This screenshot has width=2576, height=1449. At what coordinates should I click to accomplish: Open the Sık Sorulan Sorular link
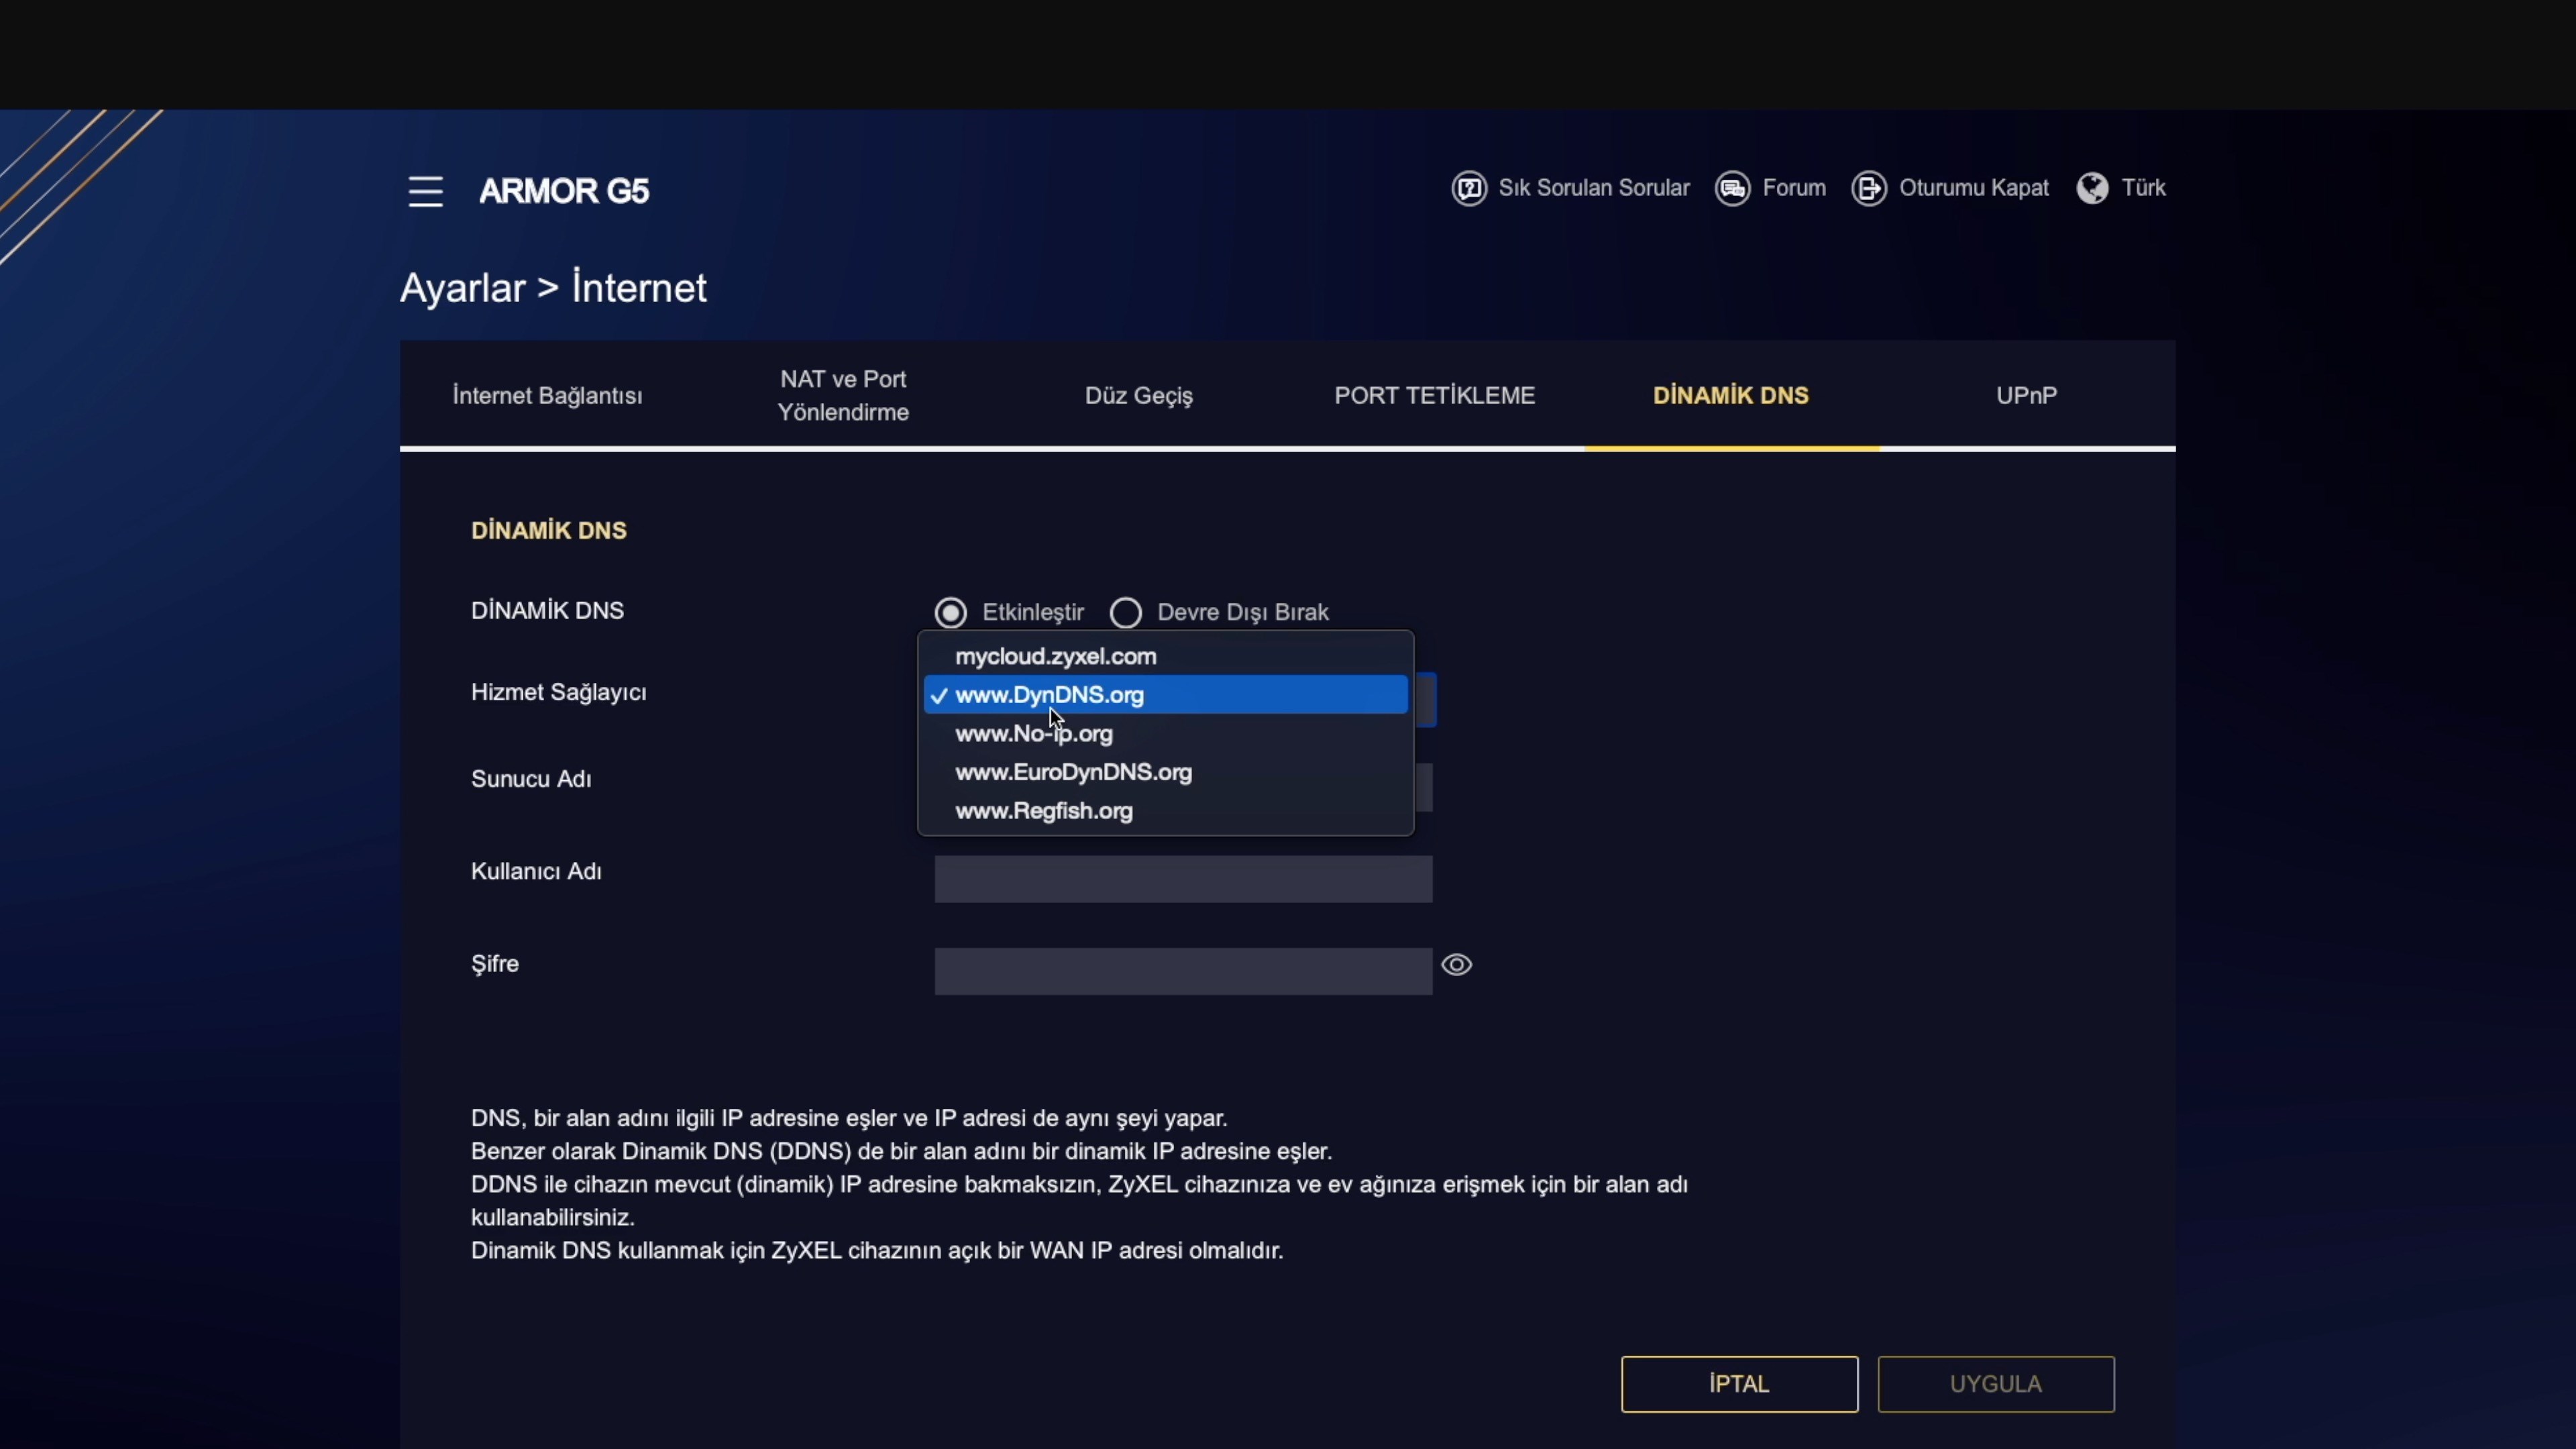(1594, 188)
